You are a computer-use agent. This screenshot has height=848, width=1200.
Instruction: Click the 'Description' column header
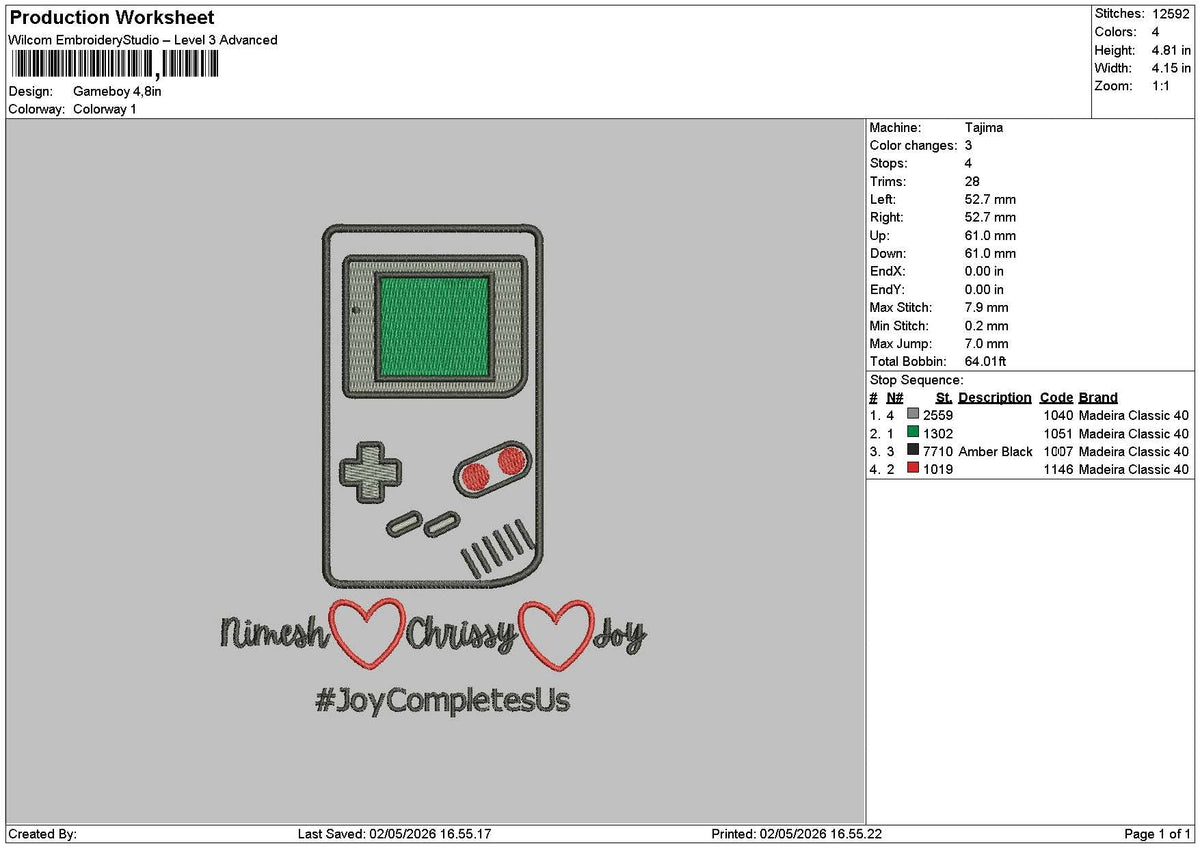tap(995, 398)
